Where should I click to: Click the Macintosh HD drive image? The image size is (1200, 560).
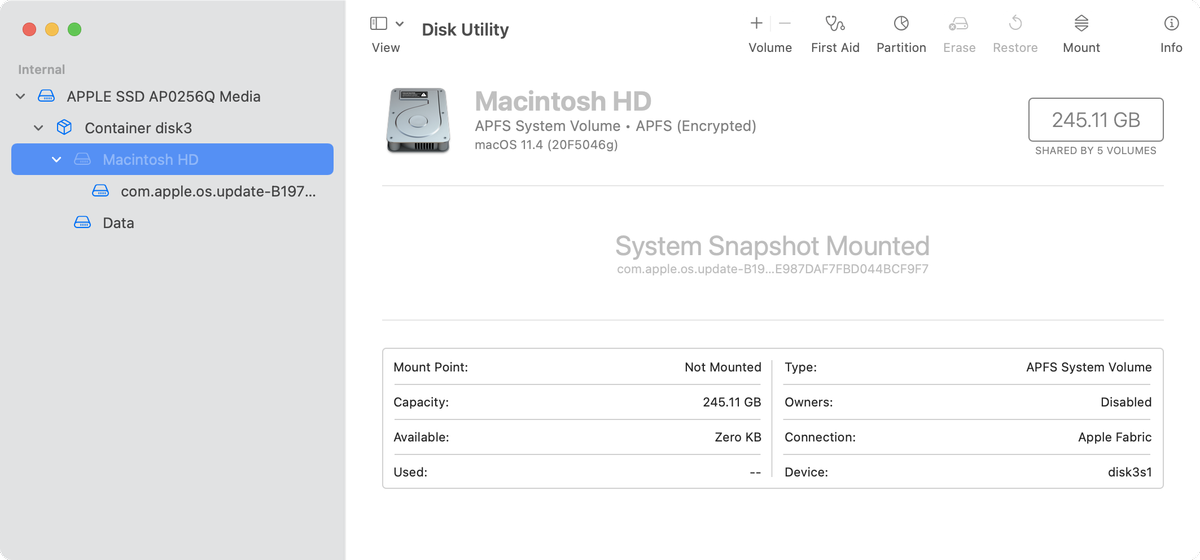coord(415,121)
